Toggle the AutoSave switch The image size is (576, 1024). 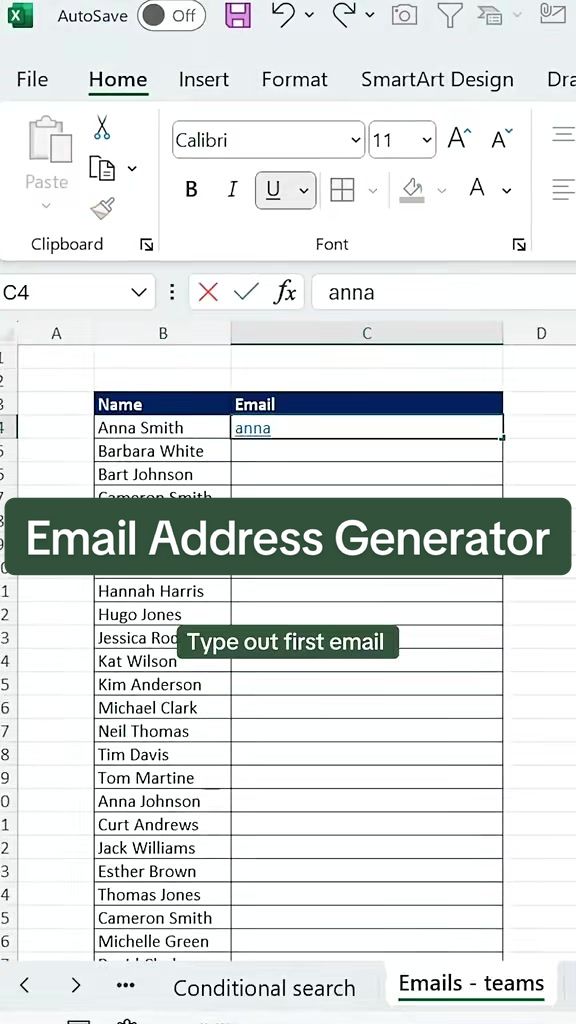click(171, 16)
